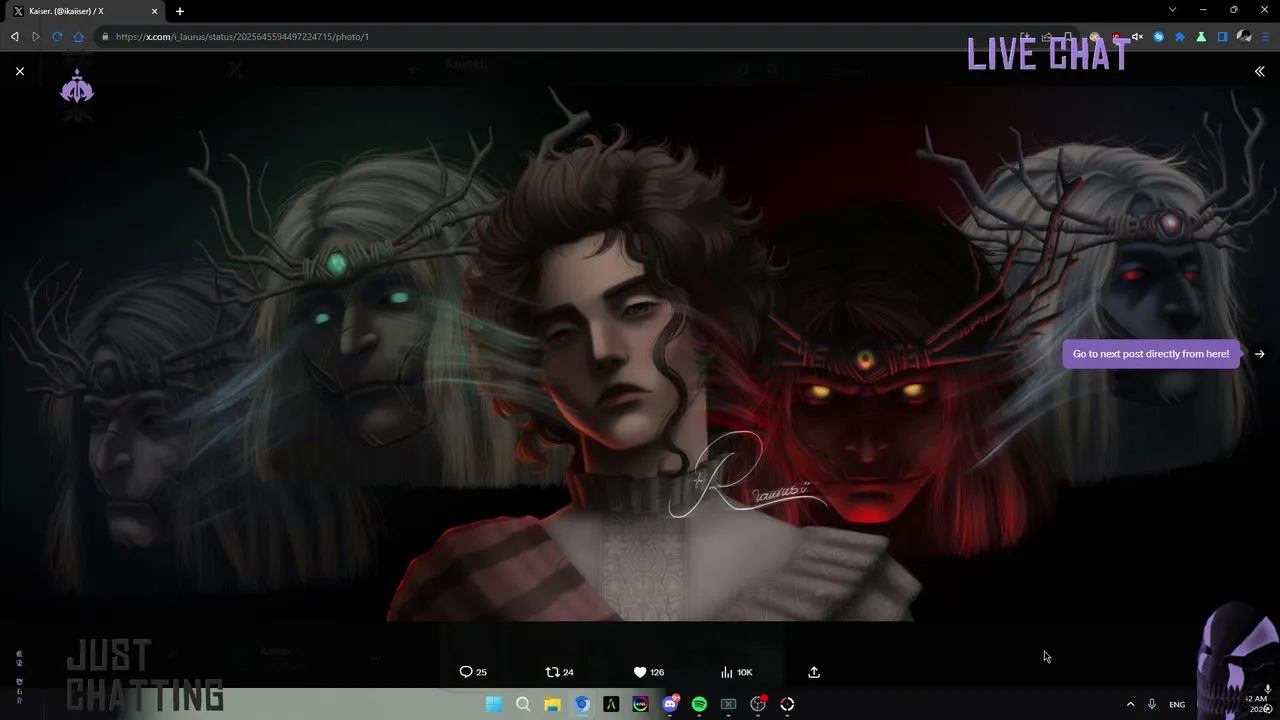Open the artwork image

(x=640, y=355)
